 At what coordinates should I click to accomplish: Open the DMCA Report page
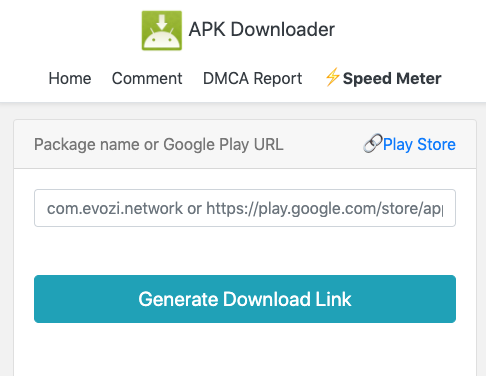(252, 79)
